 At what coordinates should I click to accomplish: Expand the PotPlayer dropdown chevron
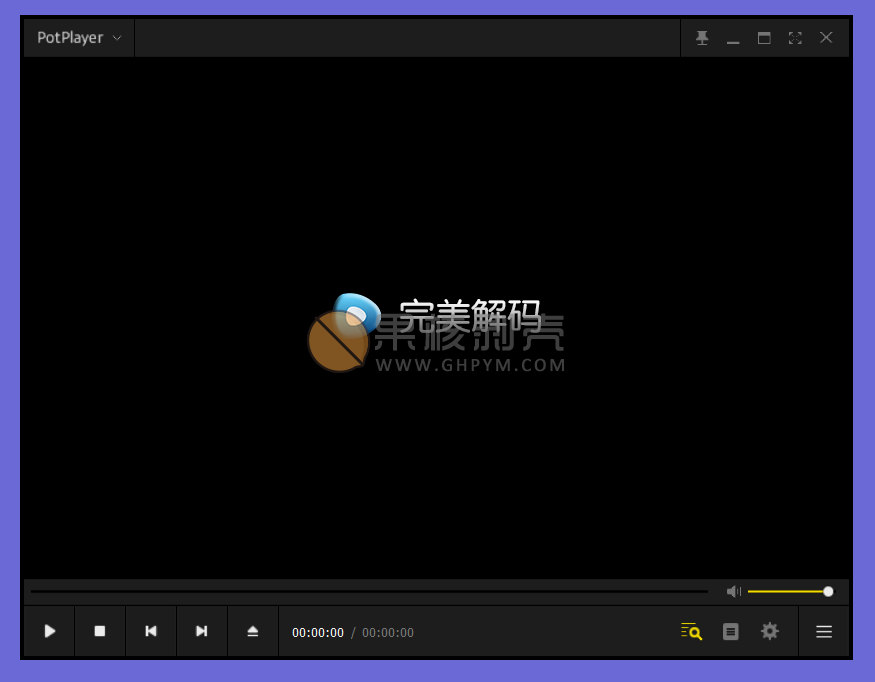[x=117, y=37]
